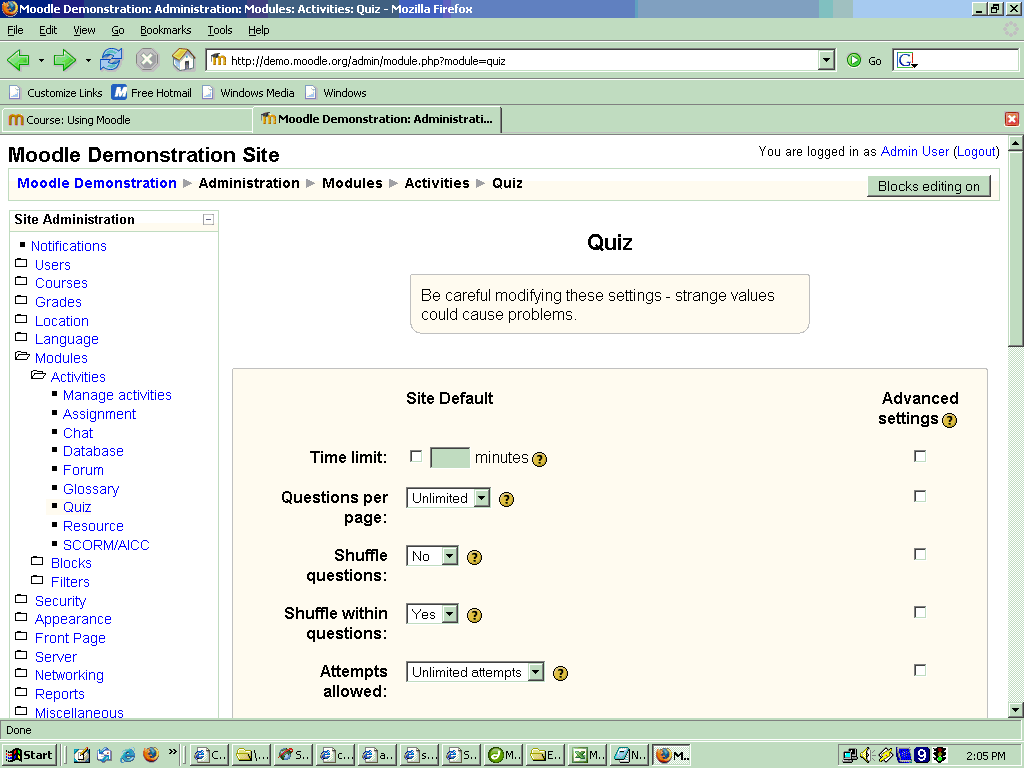This screenshot has width=1024, height=768.
Task: Open the File menu
Action: (15, 30)
